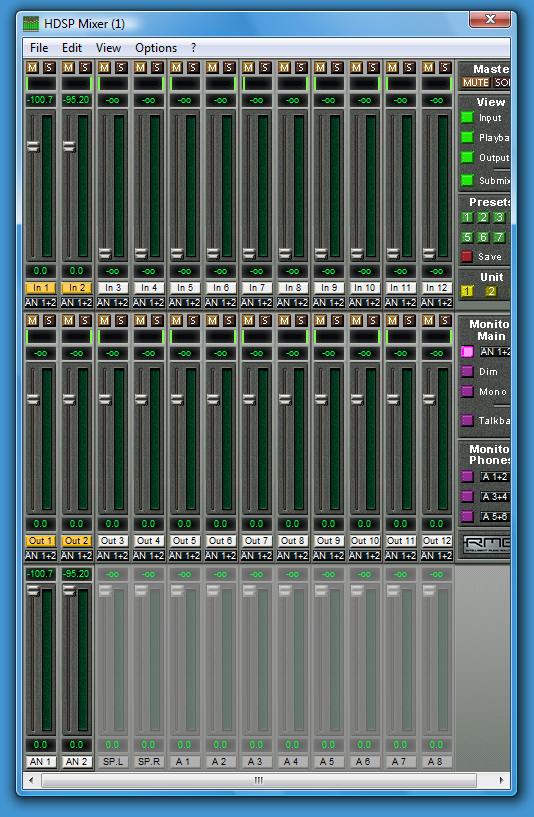Image resolution: width=534 pixels, height=817 pixels.
Task: Toggle the pink Monitor Main AN 1+2 button
Action: click(x=467, y=352)
